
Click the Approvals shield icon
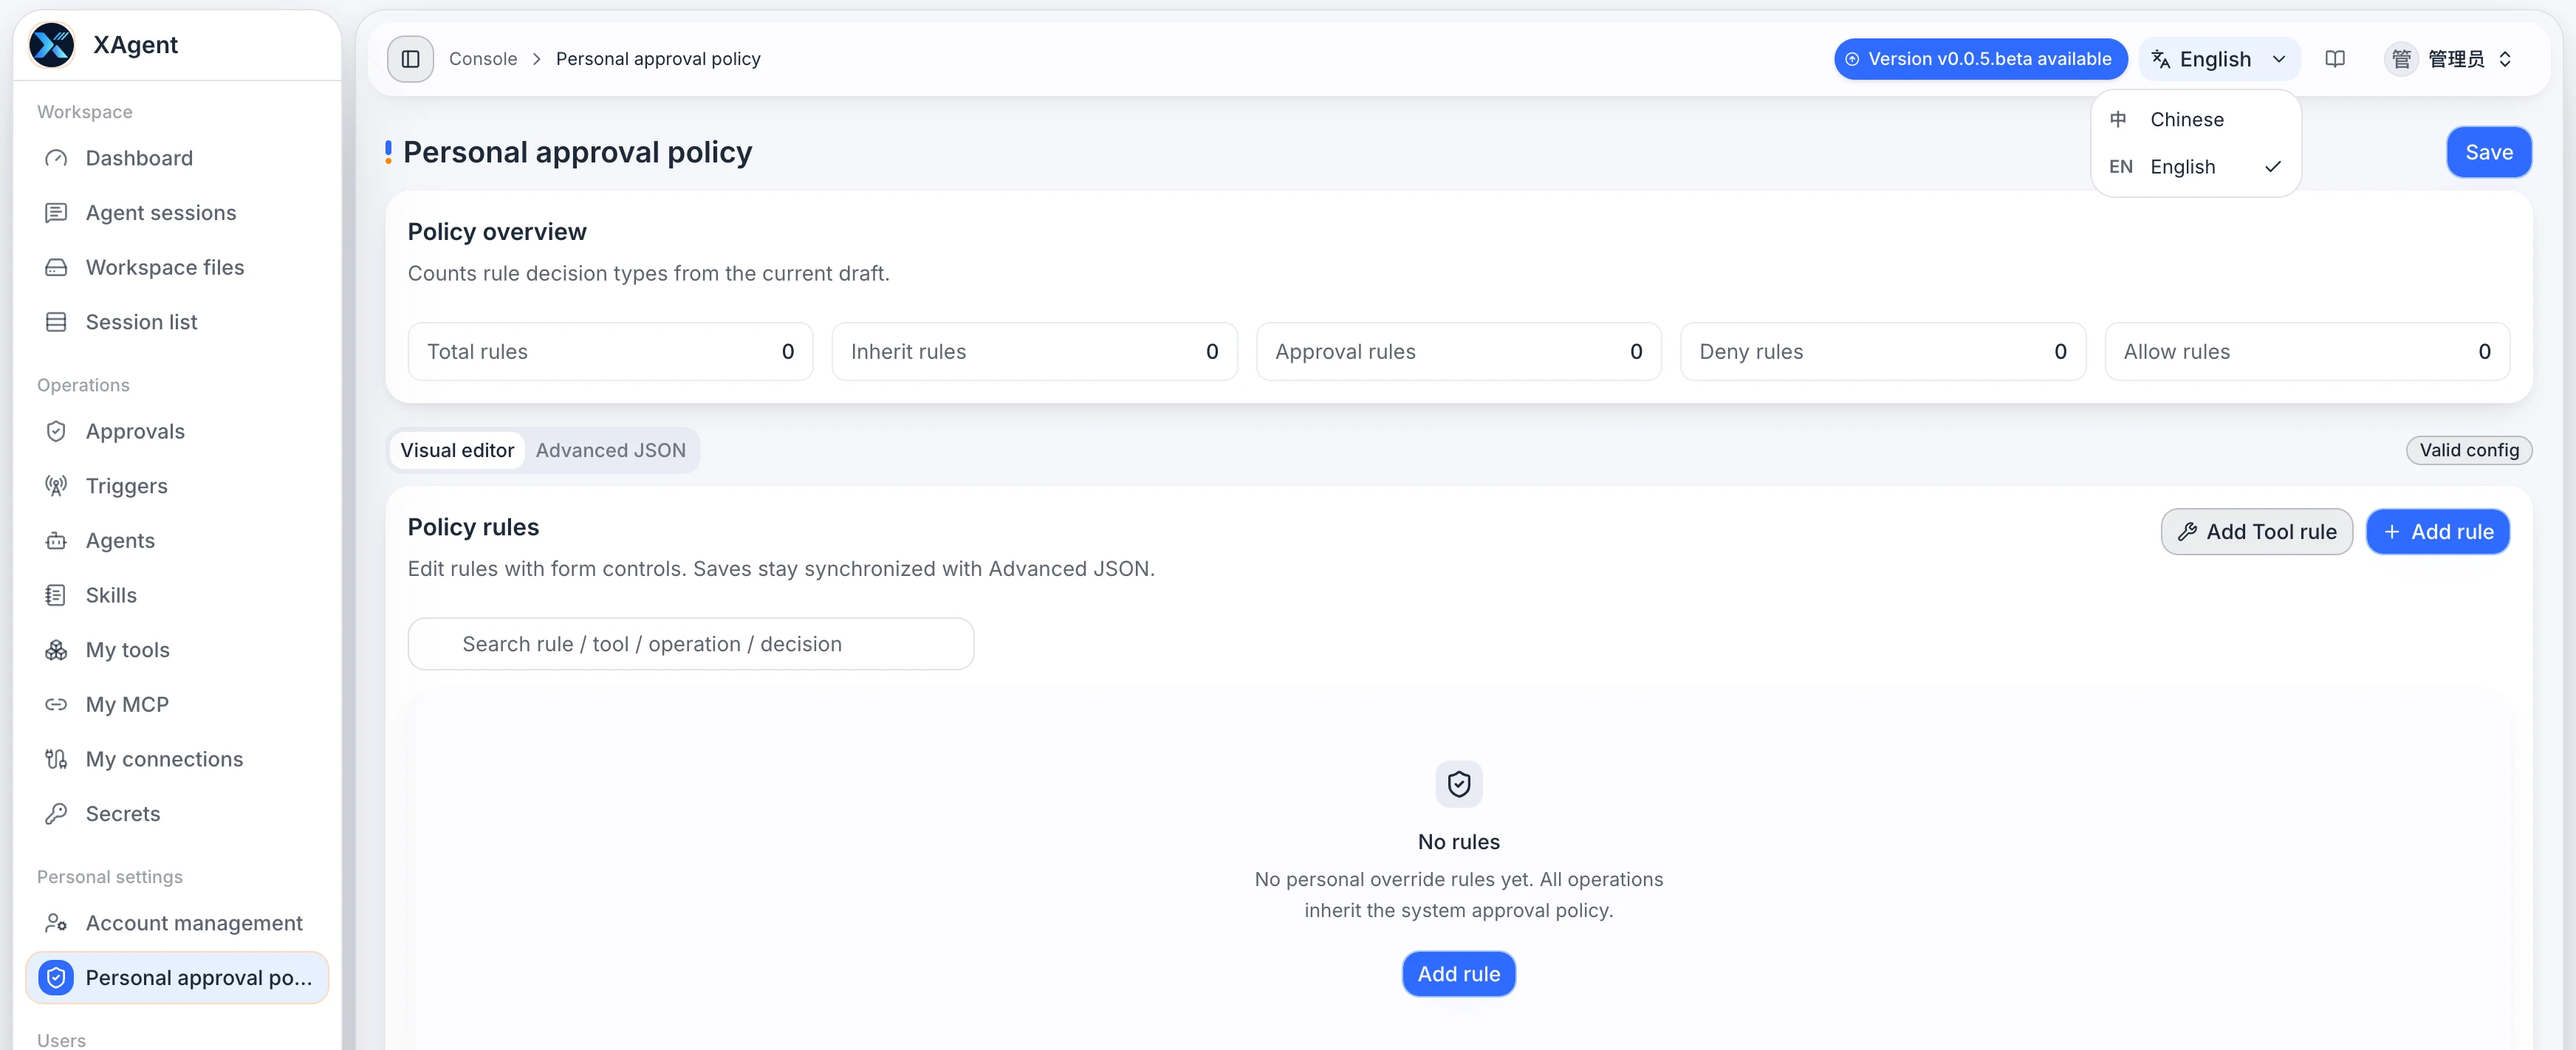[x=56, y=431]
